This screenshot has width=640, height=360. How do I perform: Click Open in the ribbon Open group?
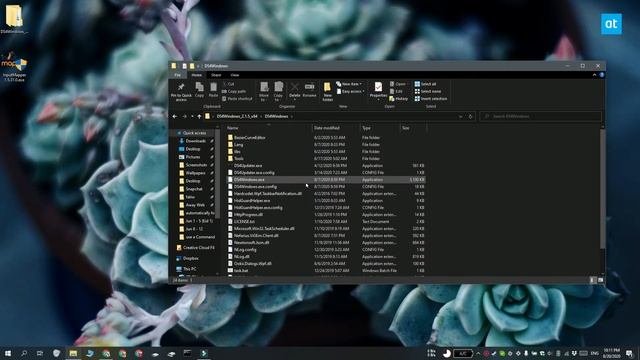coord(398,84)
